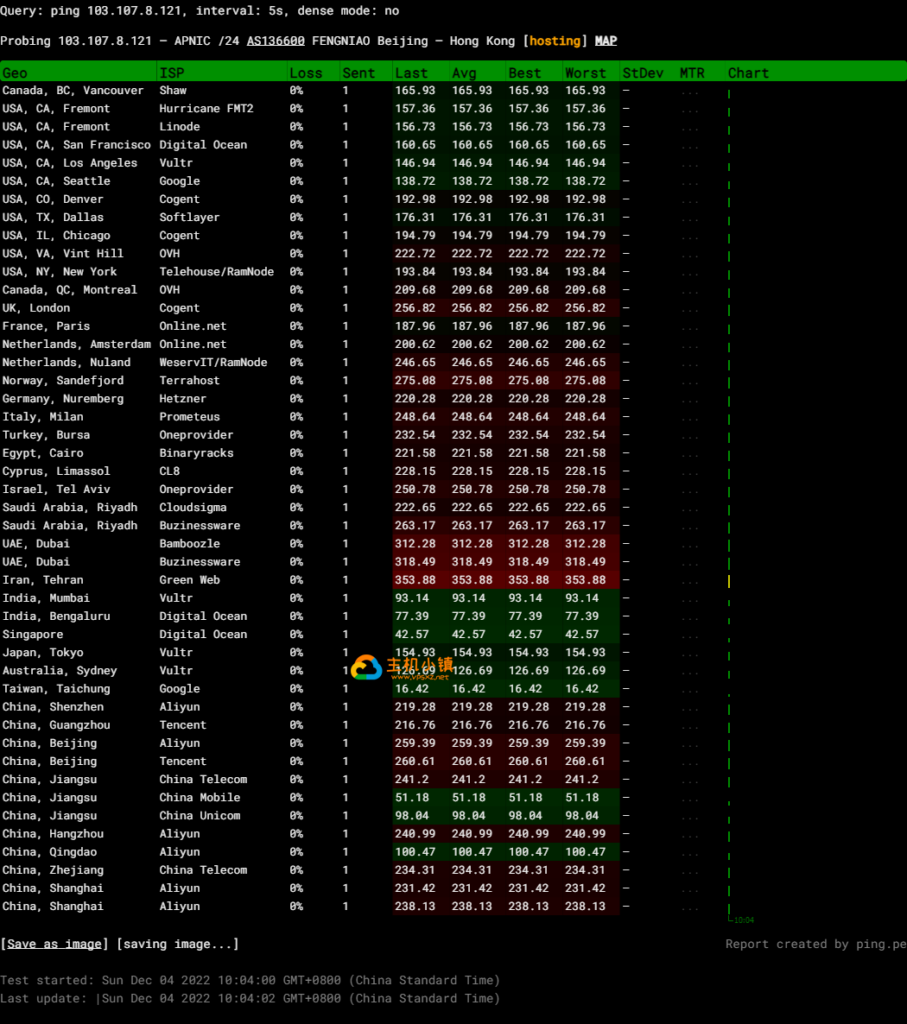Image resolution: width=907 pixels, height=1024 pixels.
Task: Click the 10:04 chart time label
Action: pos(743,920)
